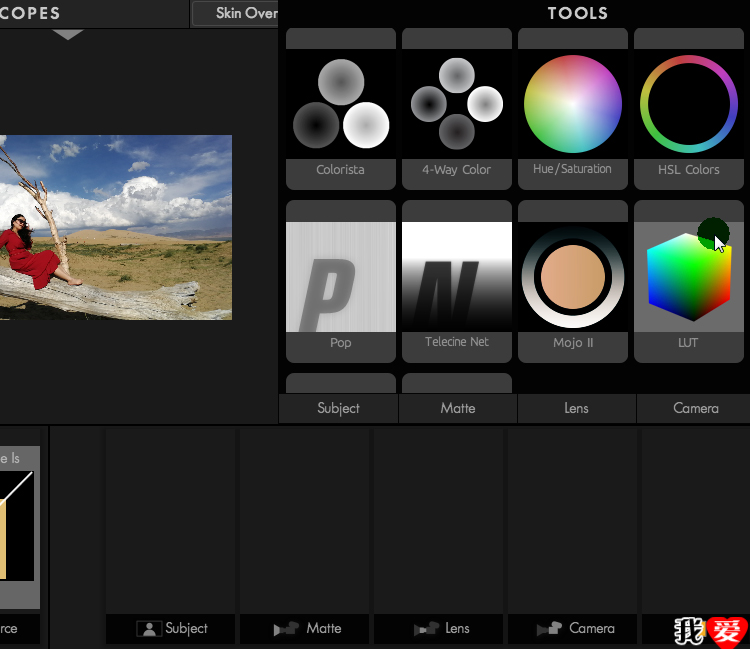Click the TOOLS panel heading

click(x=577, y=13)
